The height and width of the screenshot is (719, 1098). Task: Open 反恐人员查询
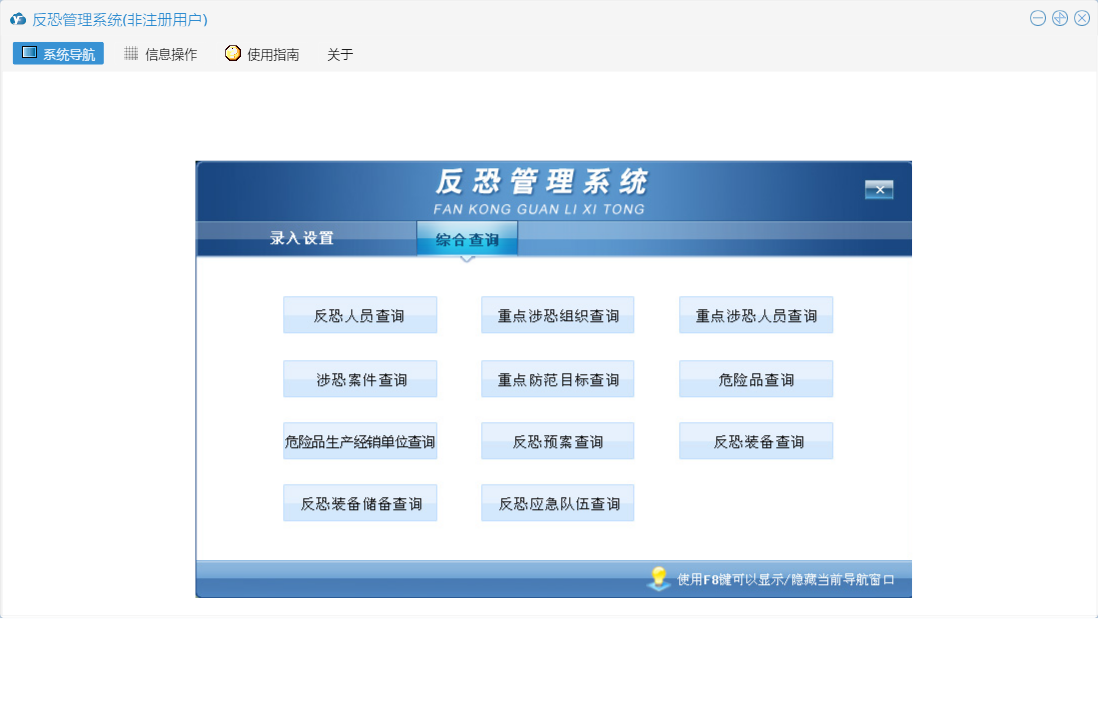pos(360,315)
